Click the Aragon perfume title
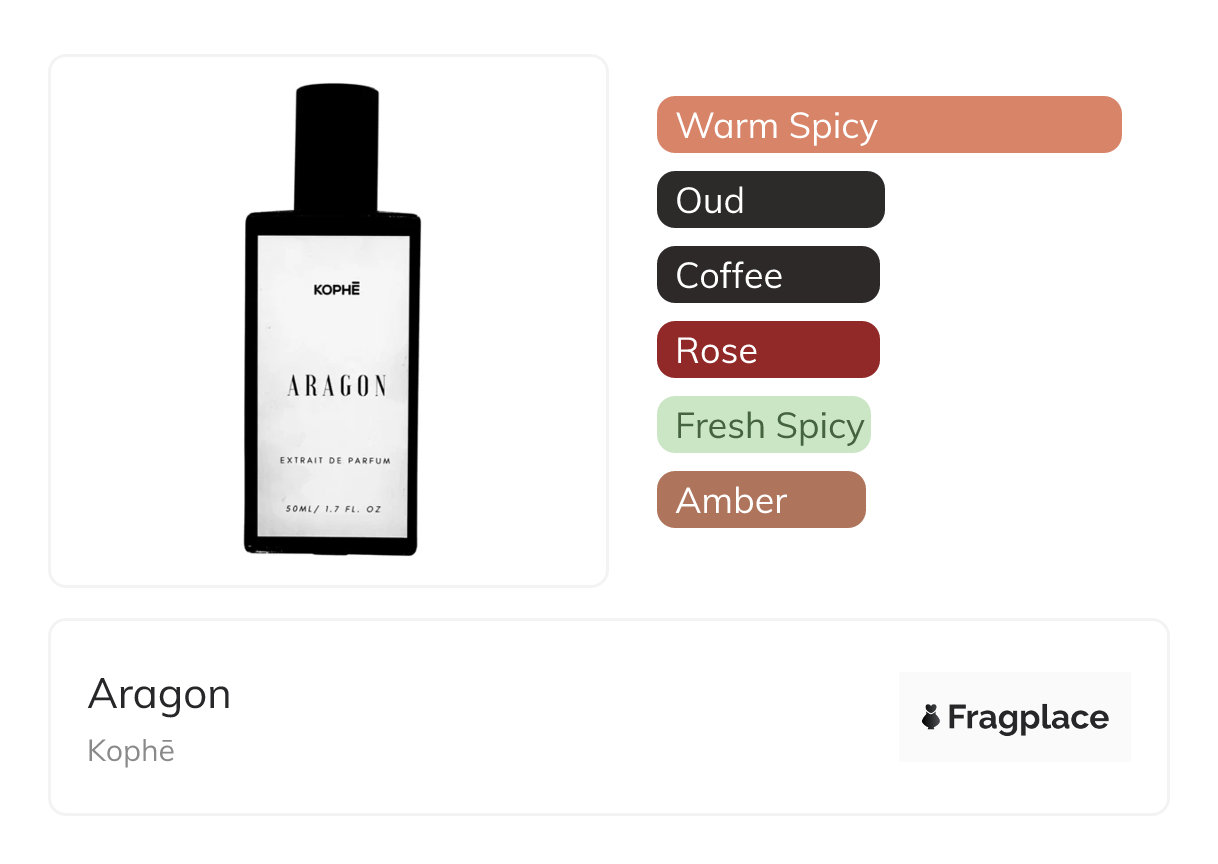Screen dimensions: 1218x864 tap(159, 694)
